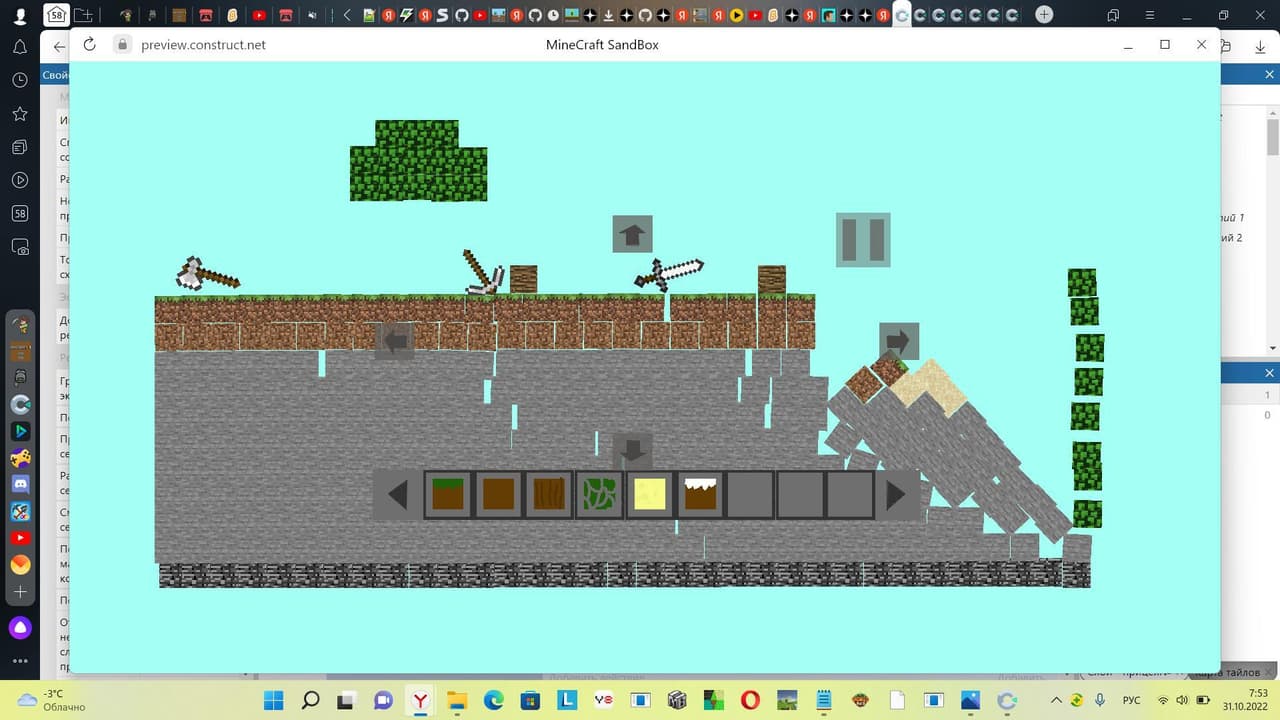Open File Explorer from the taskbar
This screenshot has width=1280, height=720.
457,699
